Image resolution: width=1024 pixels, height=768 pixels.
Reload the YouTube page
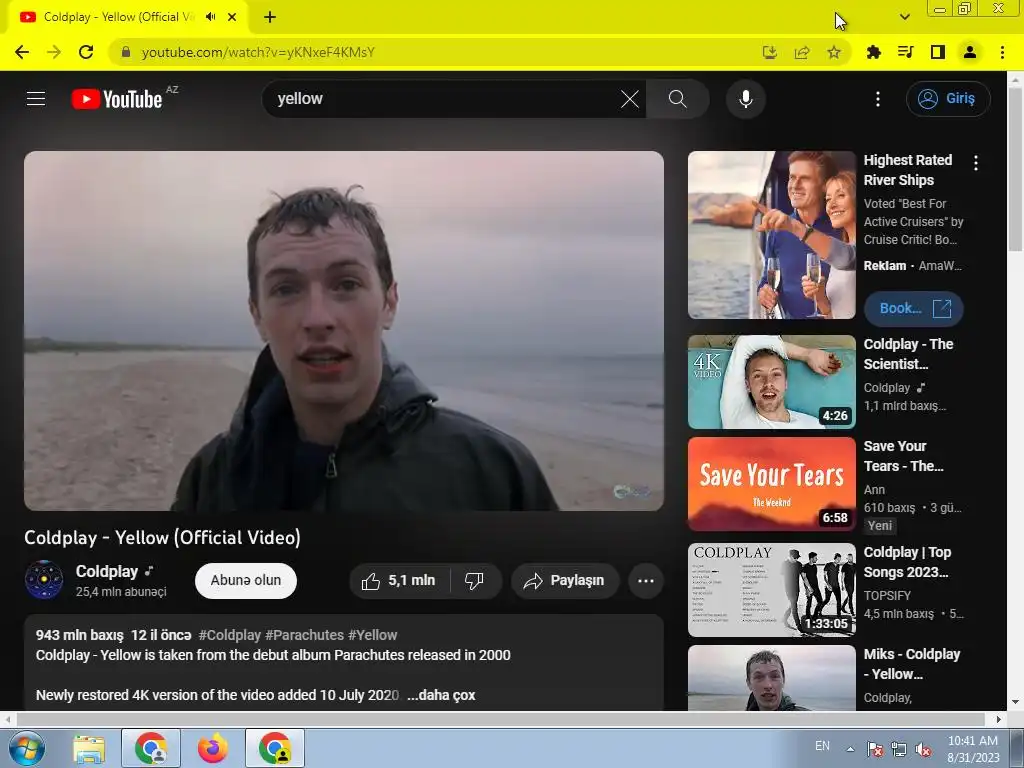point(86,52)
